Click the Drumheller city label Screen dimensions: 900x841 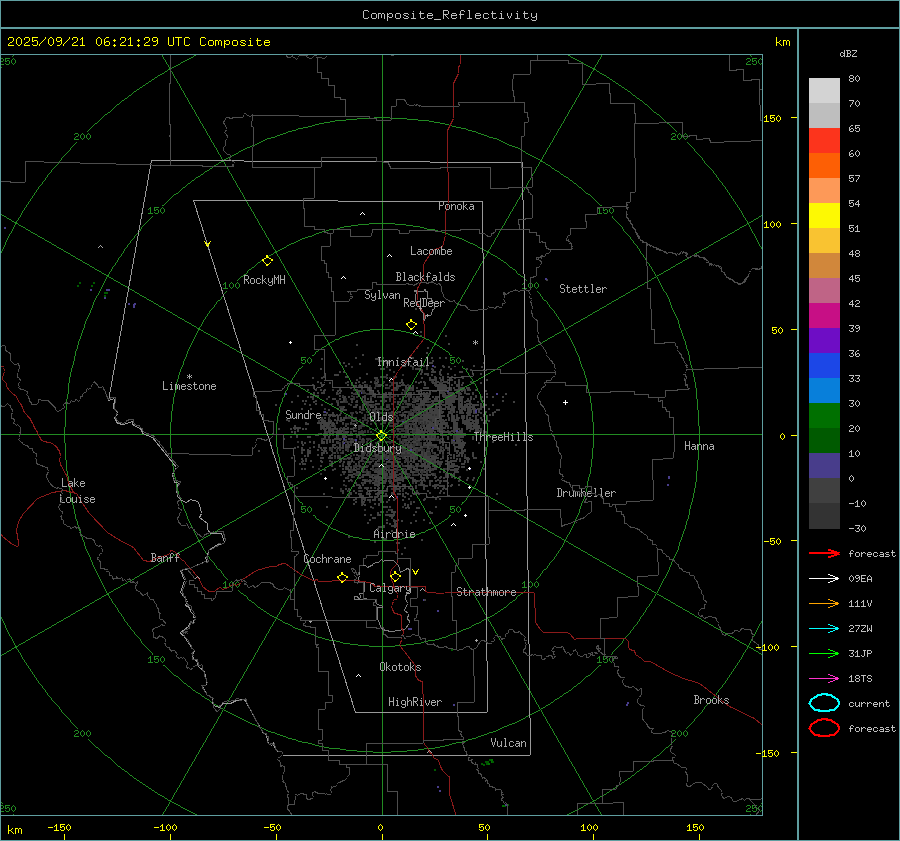point(586,493)
